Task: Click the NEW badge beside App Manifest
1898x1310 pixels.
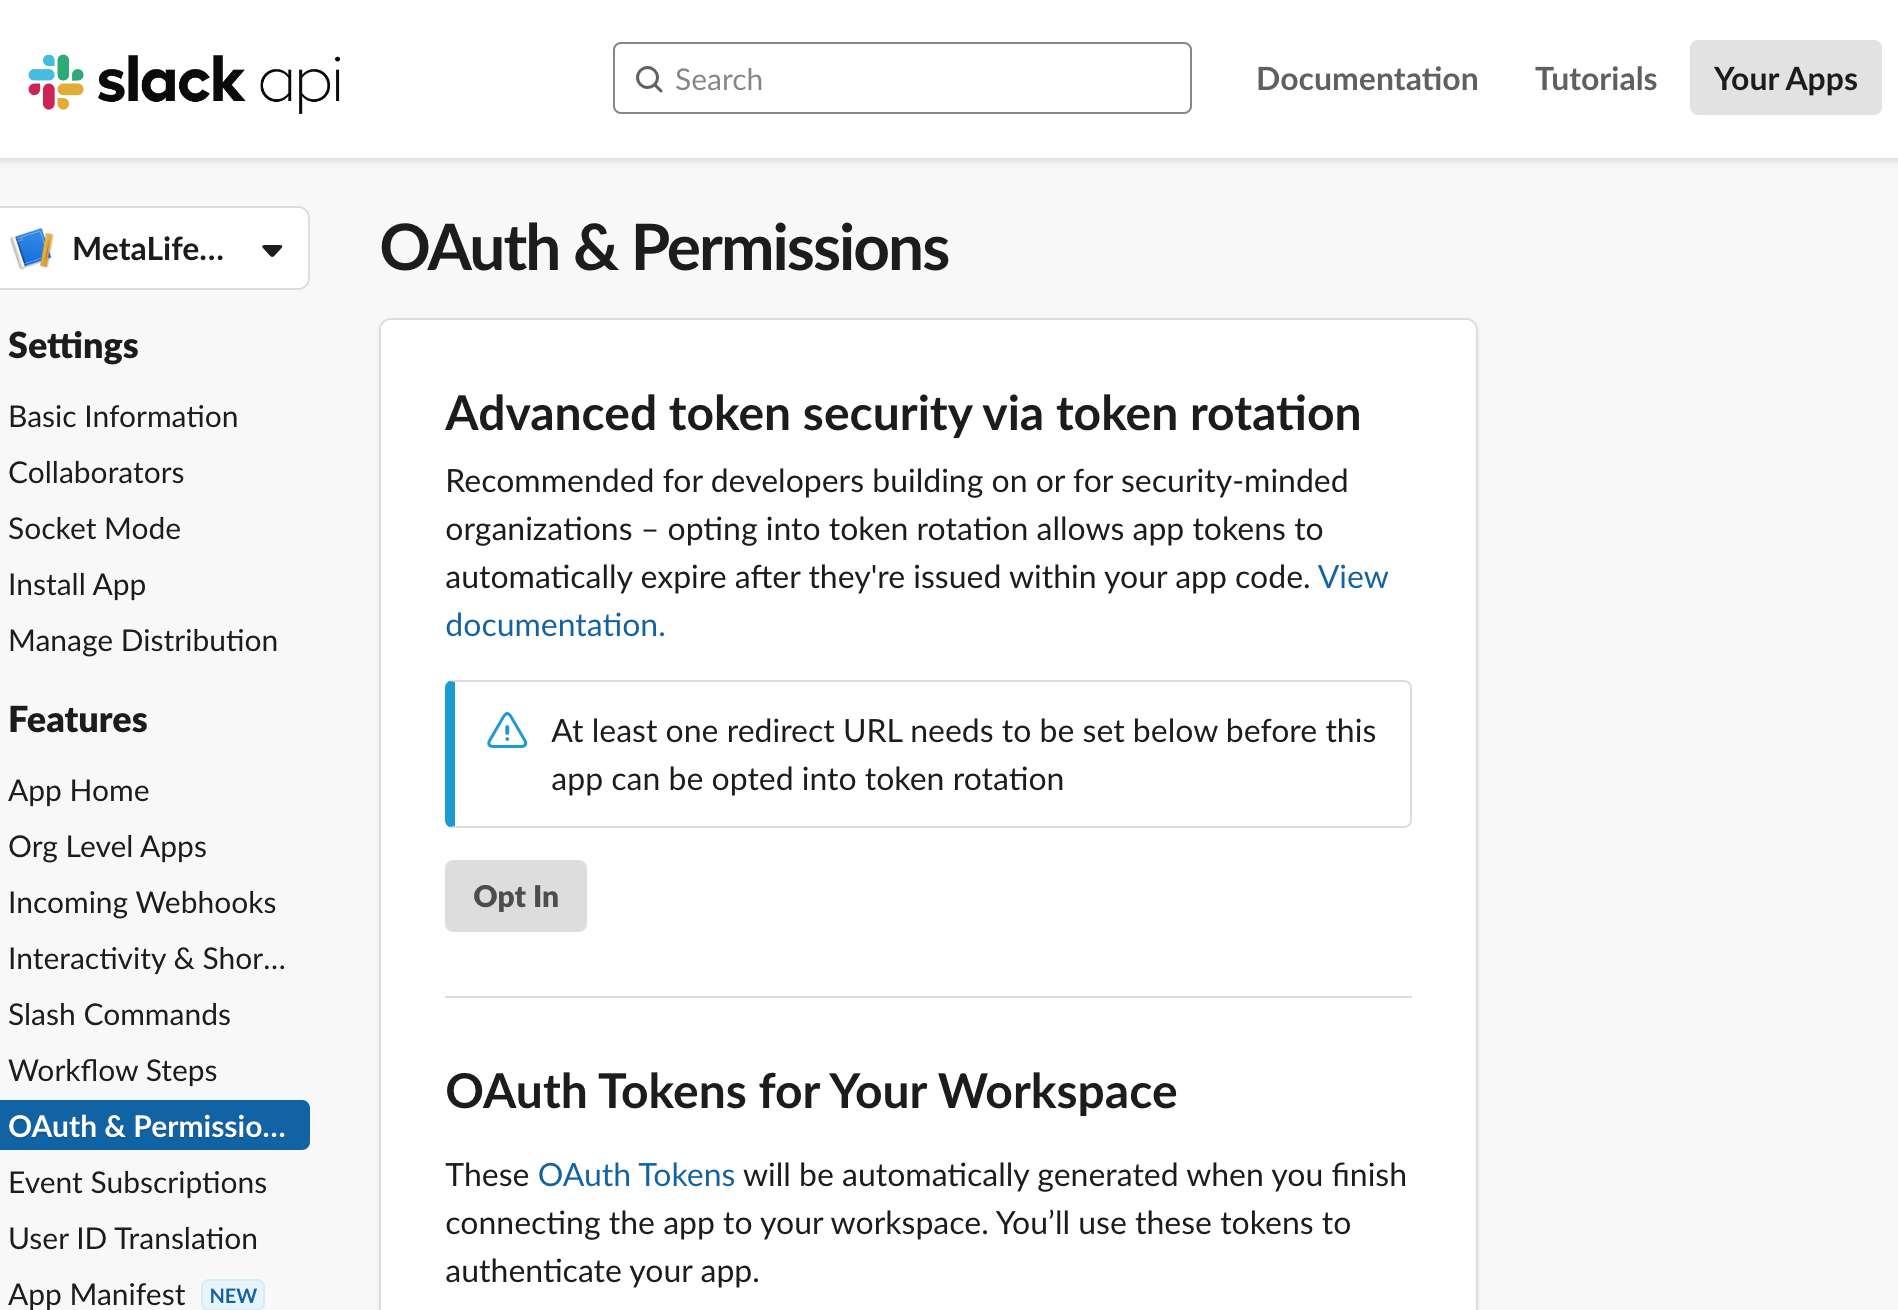Action: 233,1295
